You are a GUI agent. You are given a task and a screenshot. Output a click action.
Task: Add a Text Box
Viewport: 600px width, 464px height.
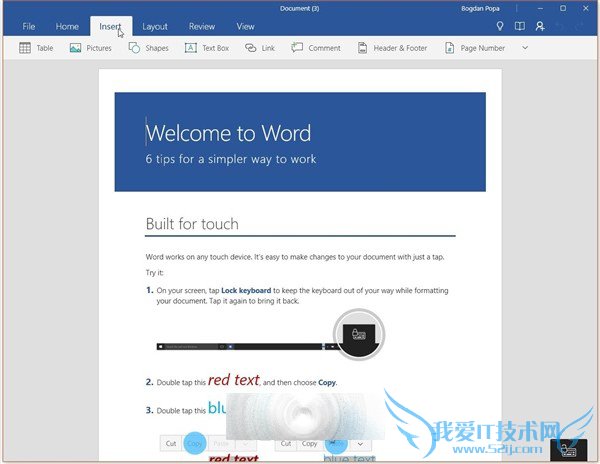(x=207, y=48)
